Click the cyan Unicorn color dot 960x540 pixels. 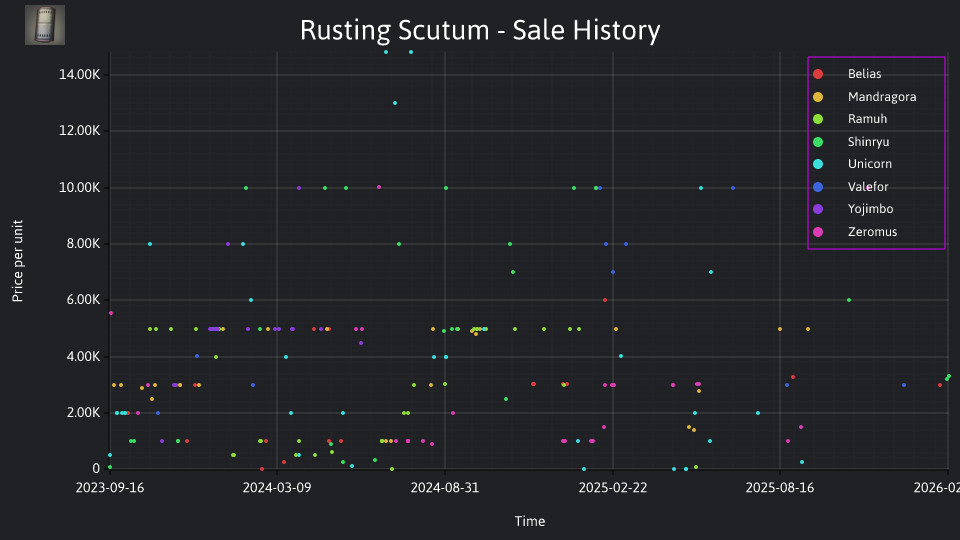pyautogui.click(x=818, y=164)
